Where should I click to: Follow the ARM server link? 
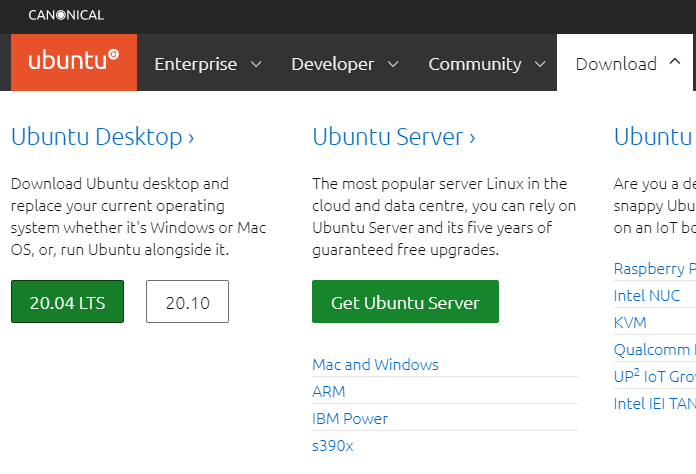pyautogui.click(x=328, y=392)
